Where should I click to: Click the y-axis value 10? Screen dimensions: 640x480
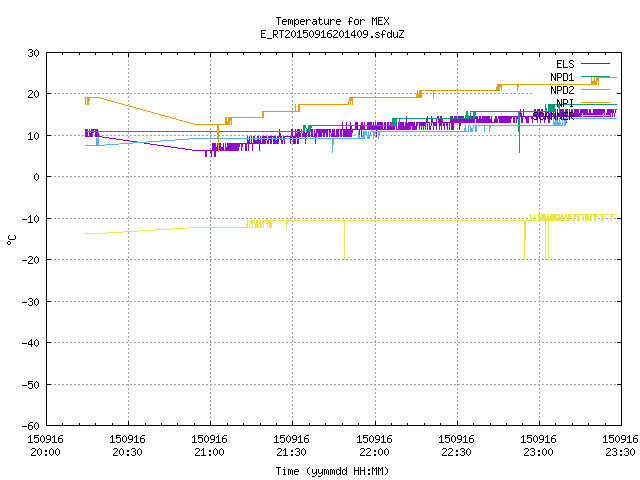33,136
